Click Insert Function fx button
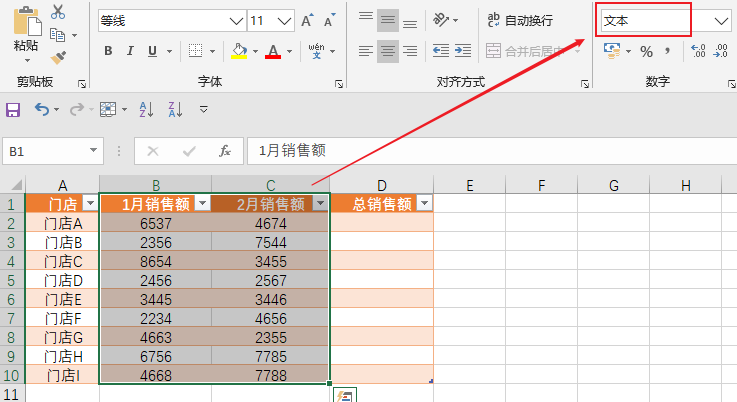The height and width of the screenshot is (402, 737). [x=225, y=151]
